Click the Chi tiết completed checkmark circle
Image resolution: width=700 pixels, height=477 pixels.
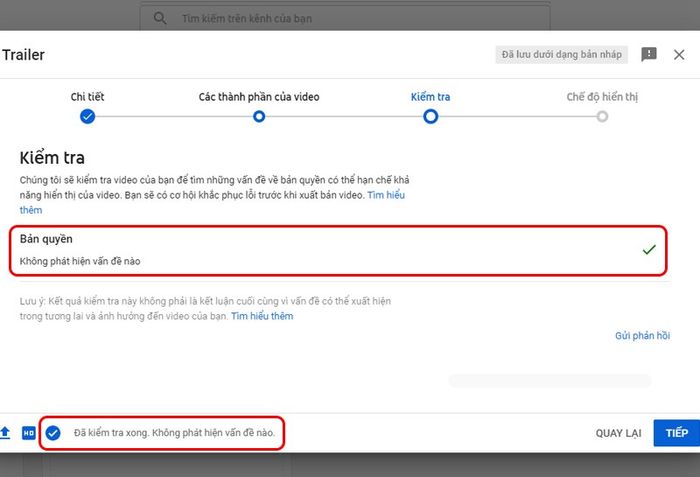[88, 117]
